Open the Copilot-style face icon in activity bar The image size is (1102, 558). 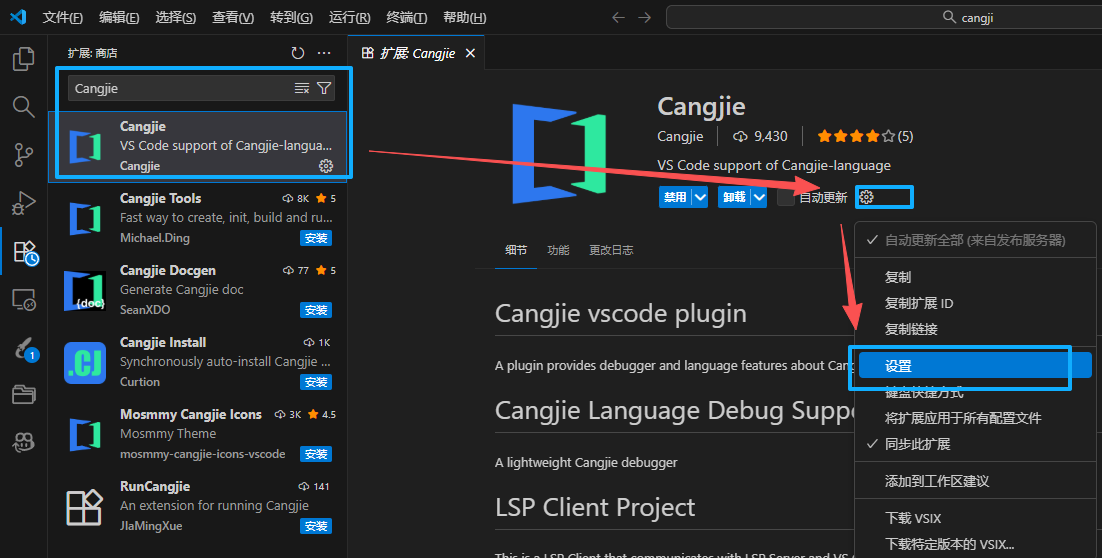pyautogui.click(x=23, y=442)
